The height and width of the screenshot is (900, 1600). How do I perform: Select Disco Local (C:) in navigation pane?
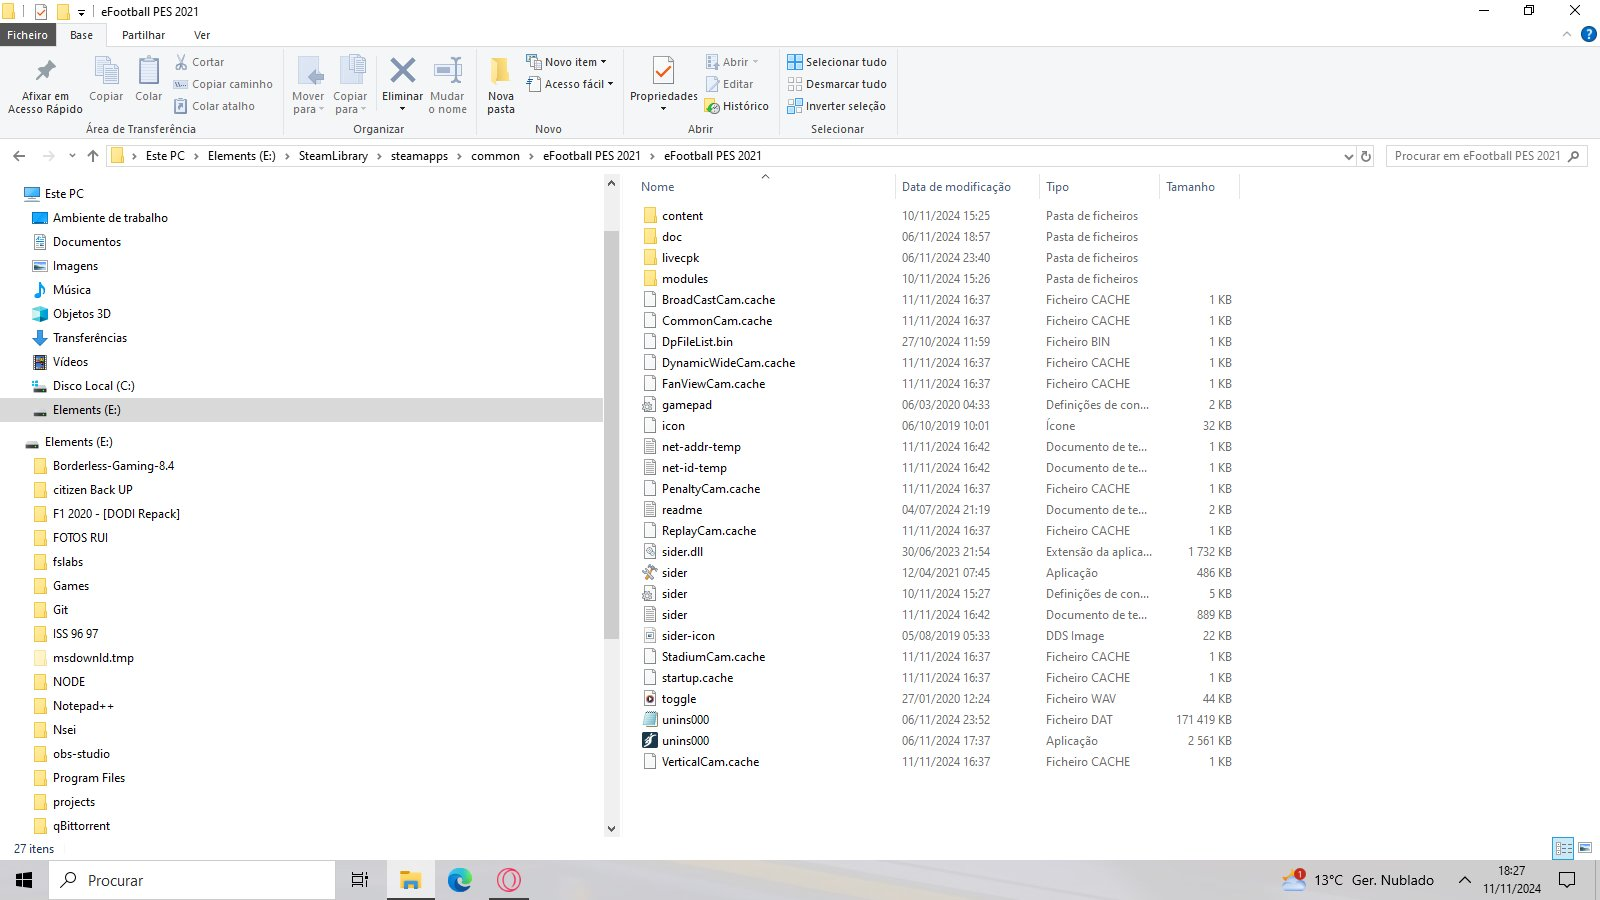pos(93,386)
